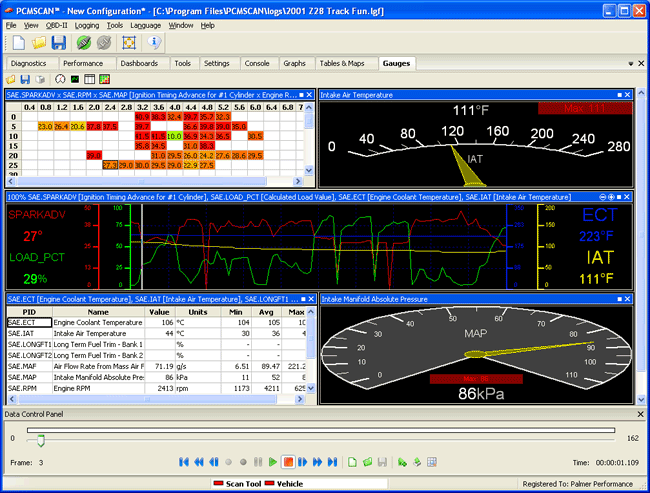Add a dial gauge via gauge icon
The height and width of the screenshot is (493, 650).
(x=59, y=79)
